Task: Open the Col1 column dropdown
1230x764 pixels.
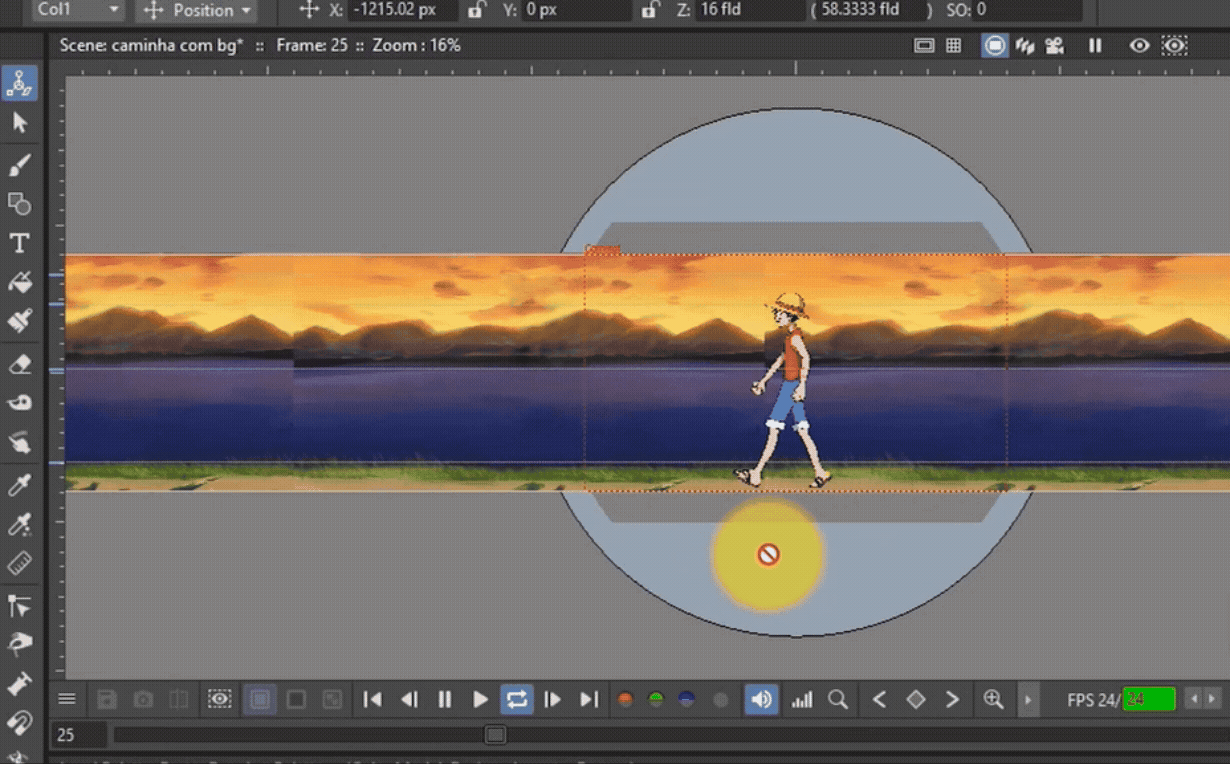Action: click(77, 10)
